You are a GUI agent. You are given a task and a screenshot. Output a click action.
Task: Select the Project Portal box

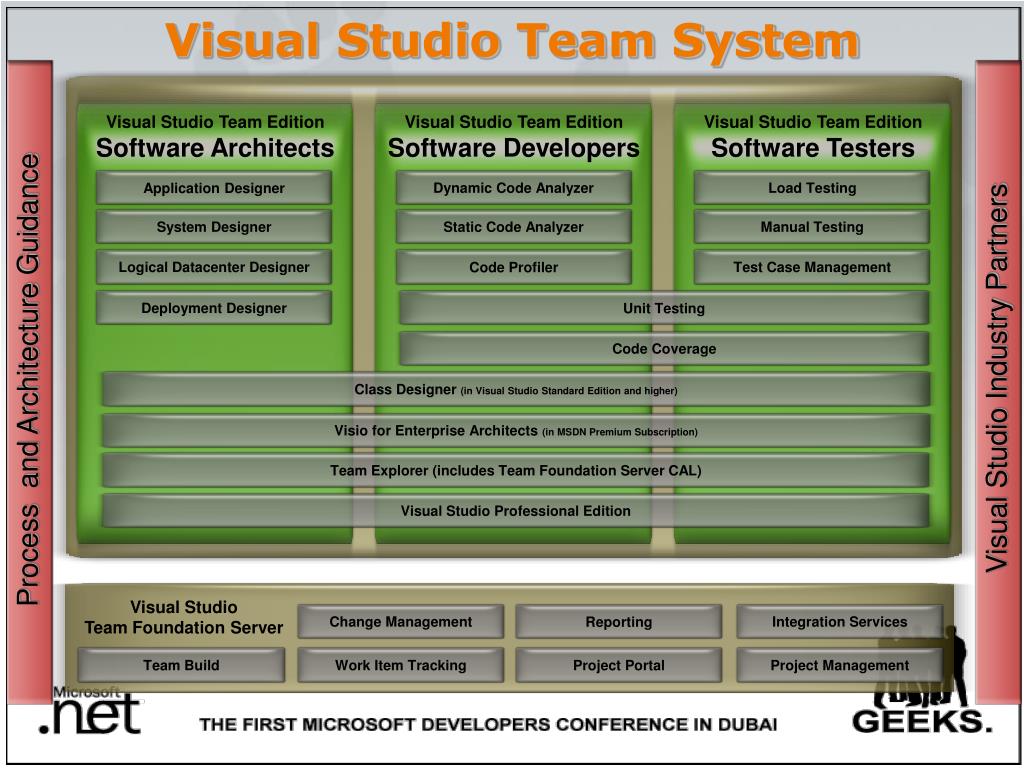(618, 665)
